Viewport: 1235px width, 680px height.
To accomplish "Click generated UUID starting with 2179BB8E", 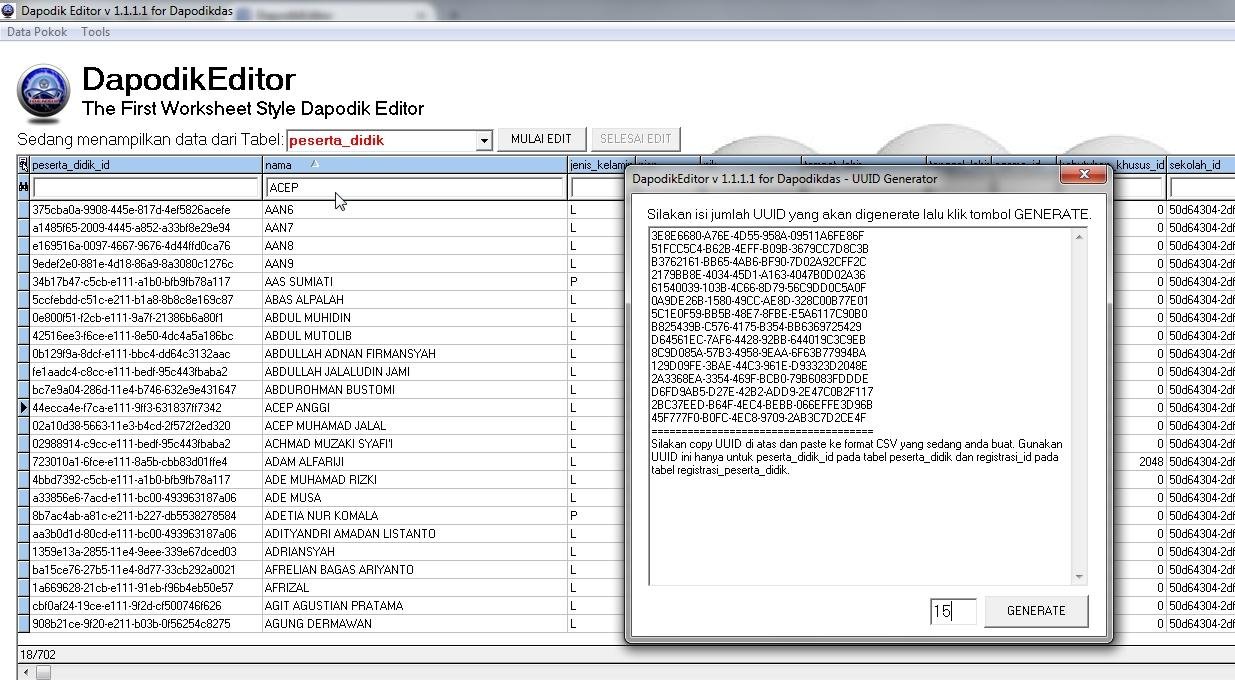I will 758,275.
